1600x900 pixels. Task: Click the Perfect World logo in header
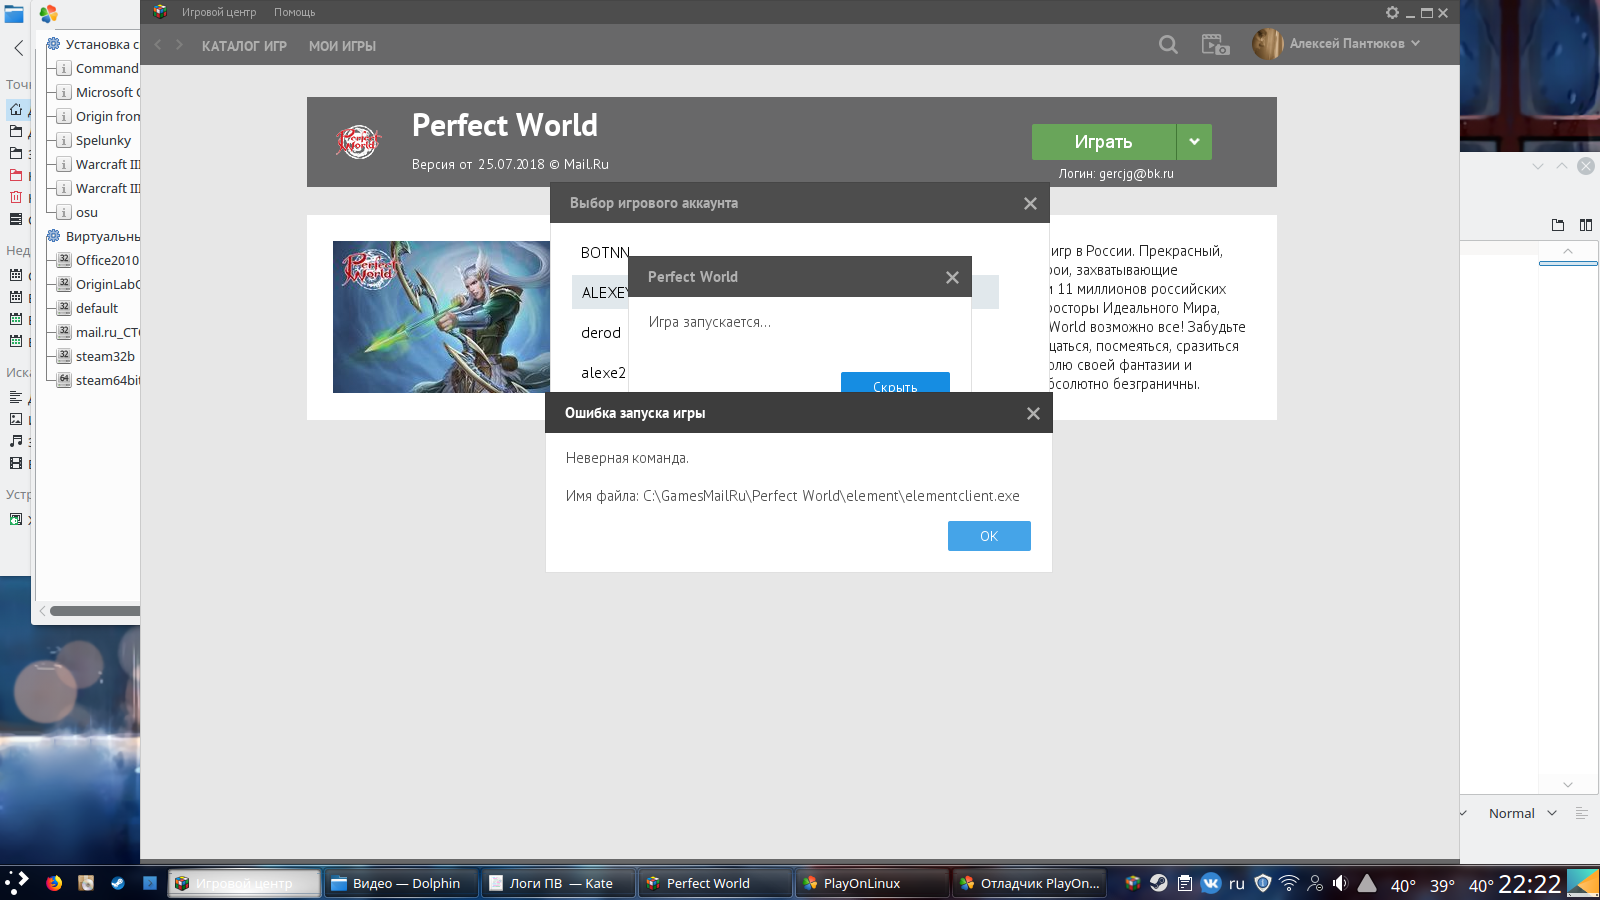(x=358, y=142)
